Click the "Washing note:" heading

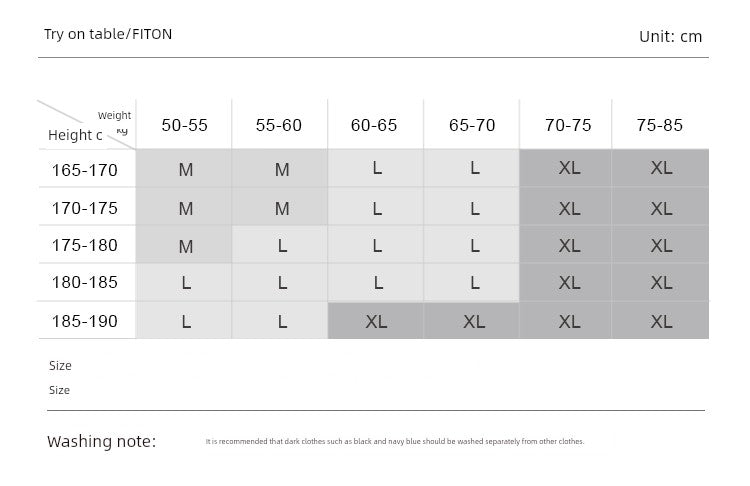coord(102,441)
